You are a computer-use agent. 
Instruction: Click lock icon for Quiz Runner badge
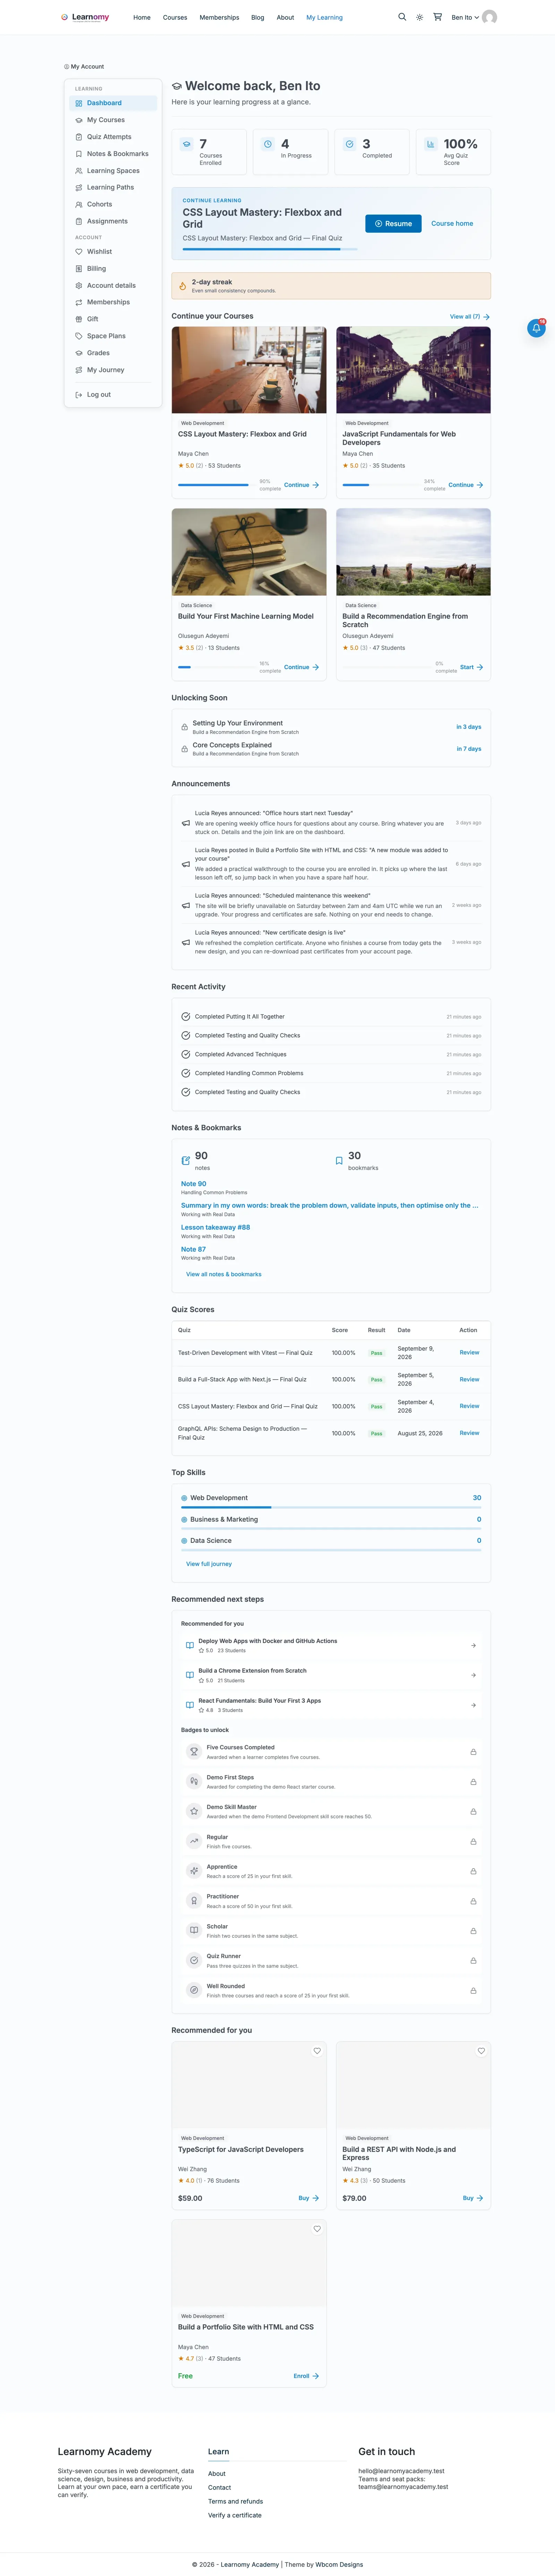[x=473, y=1961]
